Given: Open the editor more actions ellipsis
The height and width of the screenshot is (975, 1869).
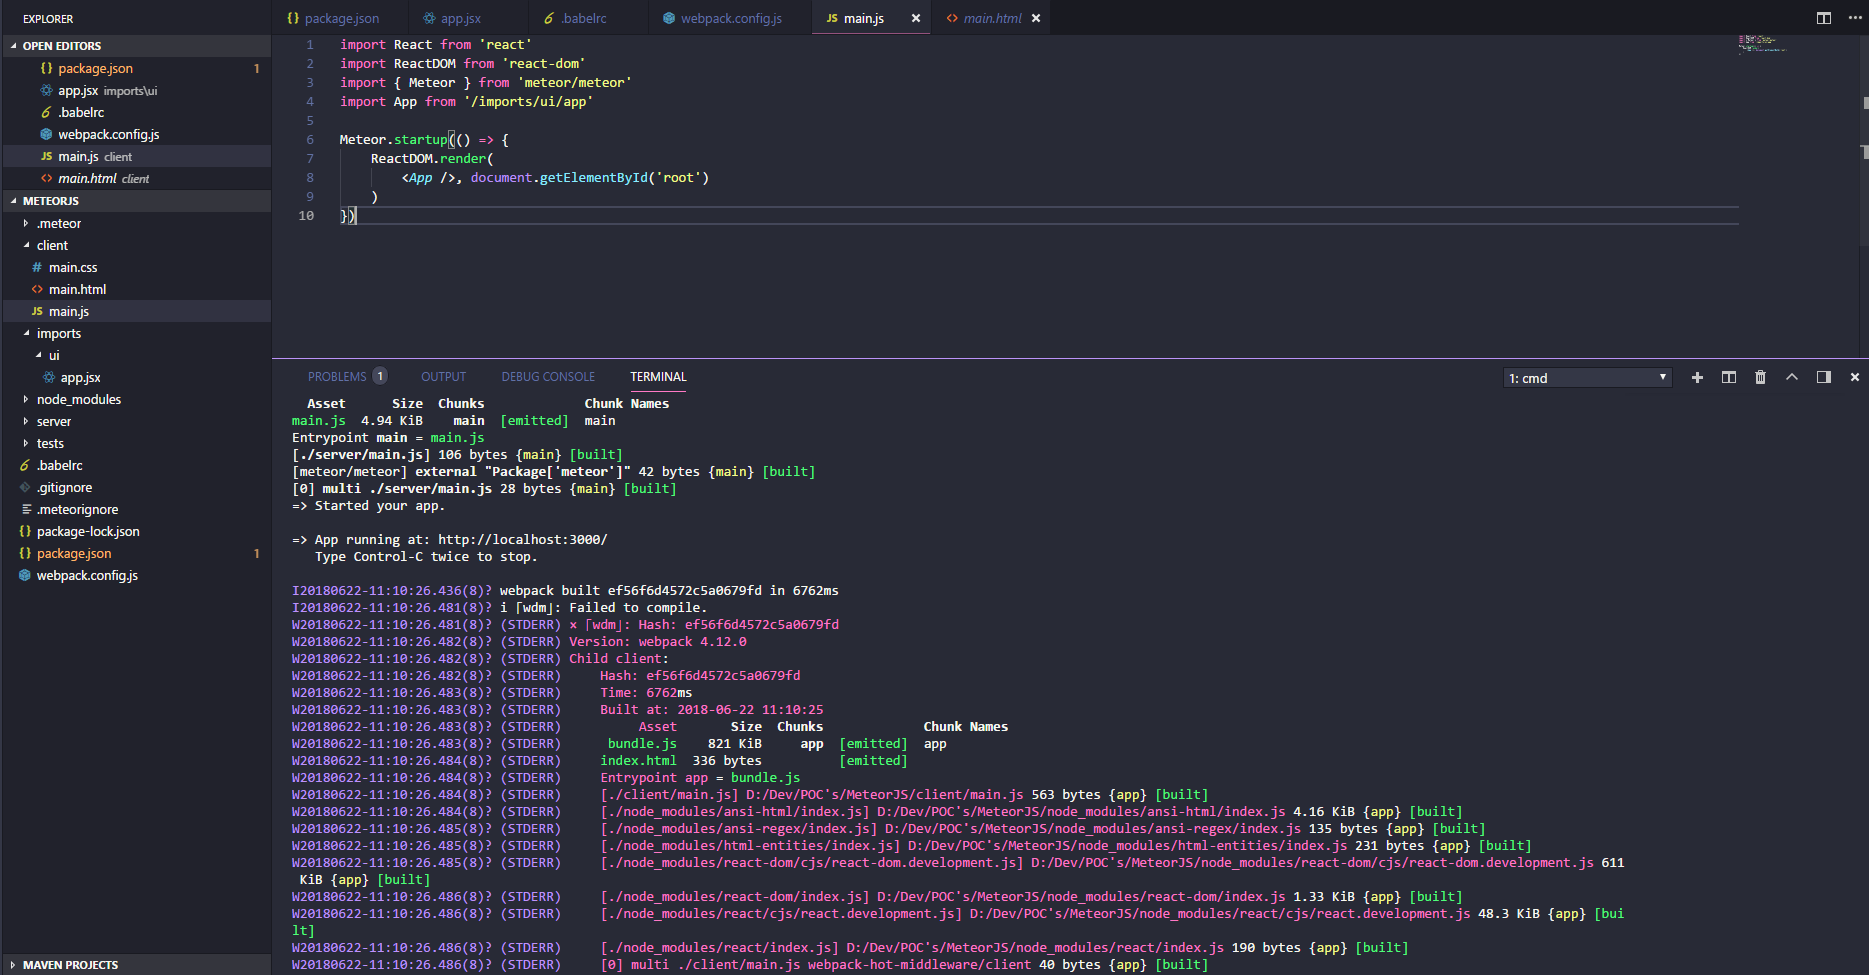Looking at the screenshot, I should [1855, 18].
